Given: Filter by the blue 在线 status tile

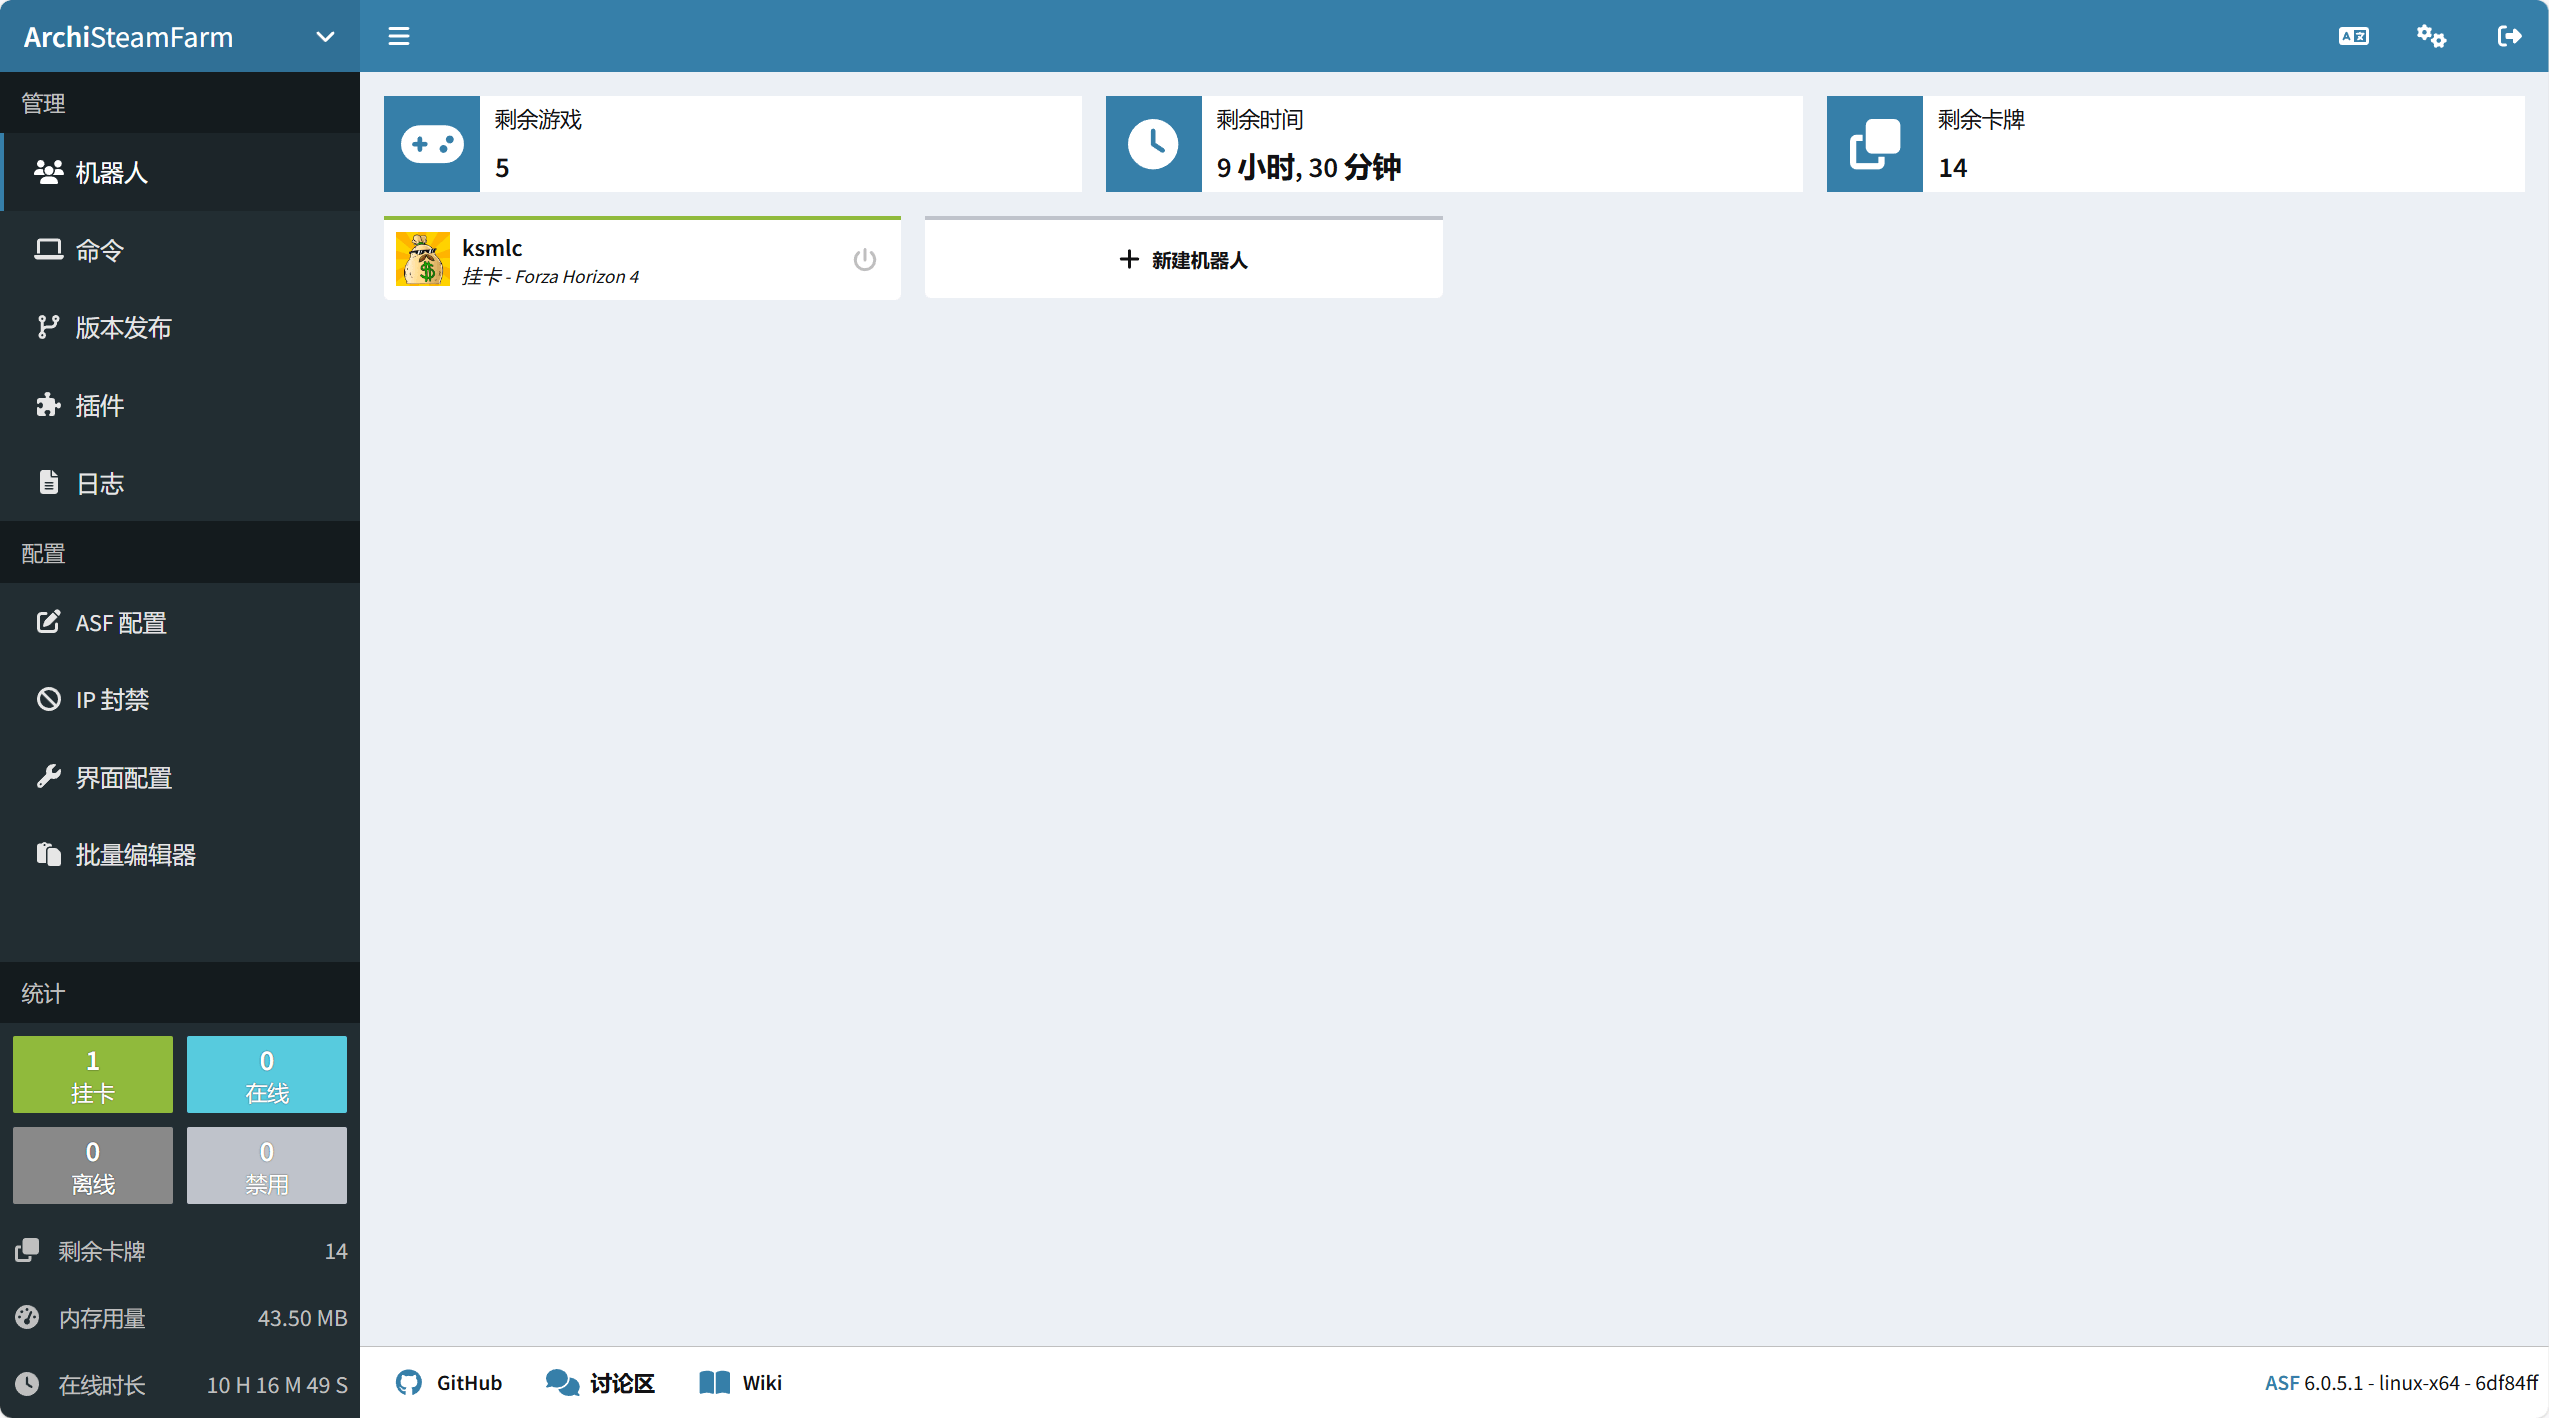Looking at the screenshot, I should tap(267, 1075).
